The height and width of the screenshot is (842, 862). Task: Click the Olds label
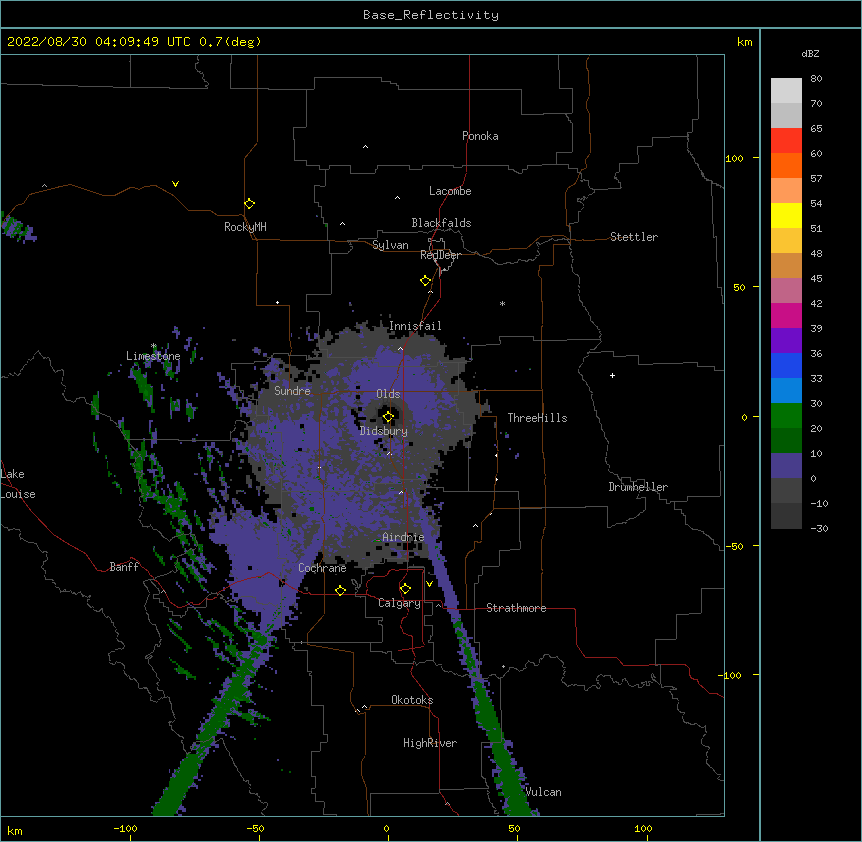click(x=388, y=394)
